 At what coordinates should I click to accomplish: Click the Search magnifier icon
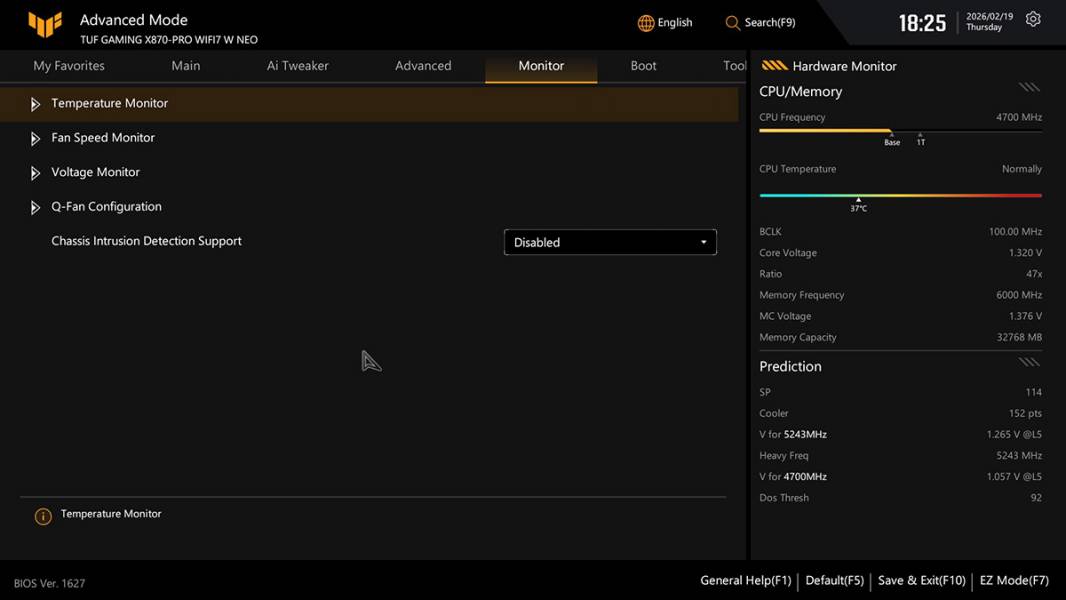point(733,23)
